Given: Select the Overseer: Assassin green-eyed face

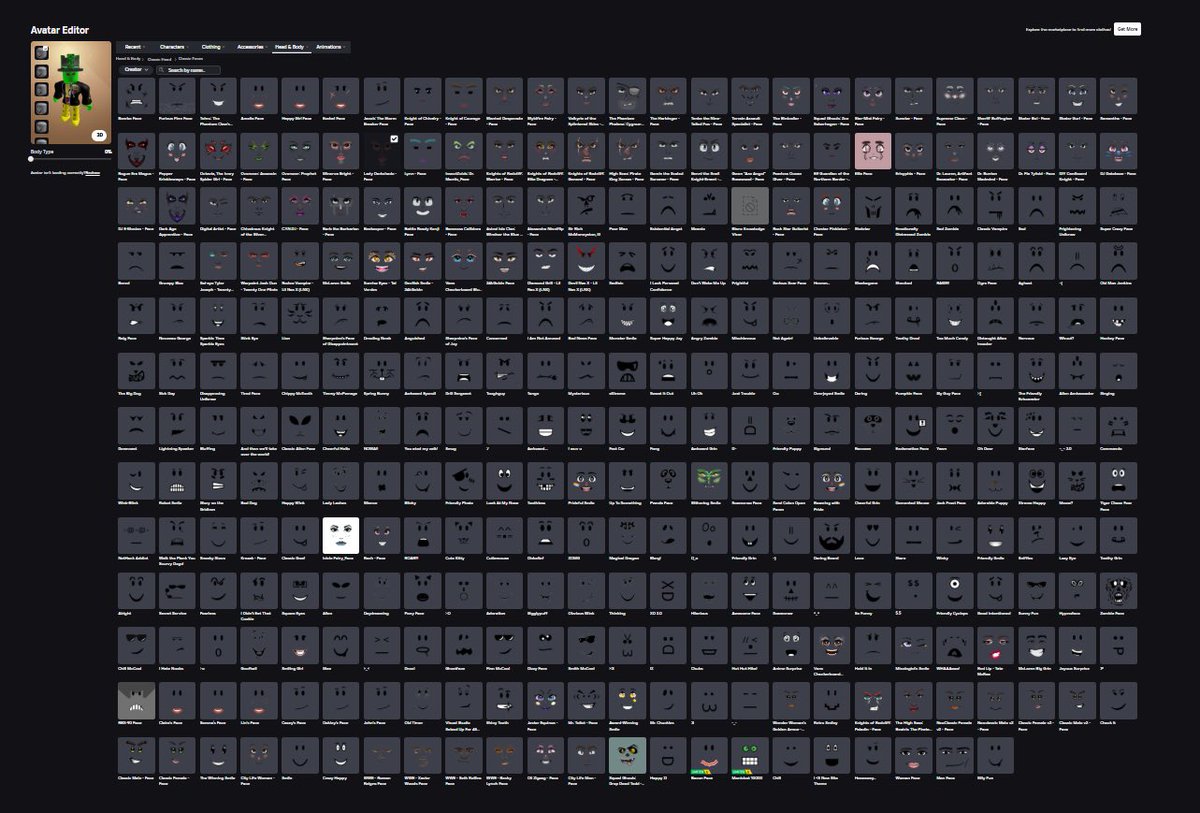Looking at the screenshot, I should pos(258,151).
